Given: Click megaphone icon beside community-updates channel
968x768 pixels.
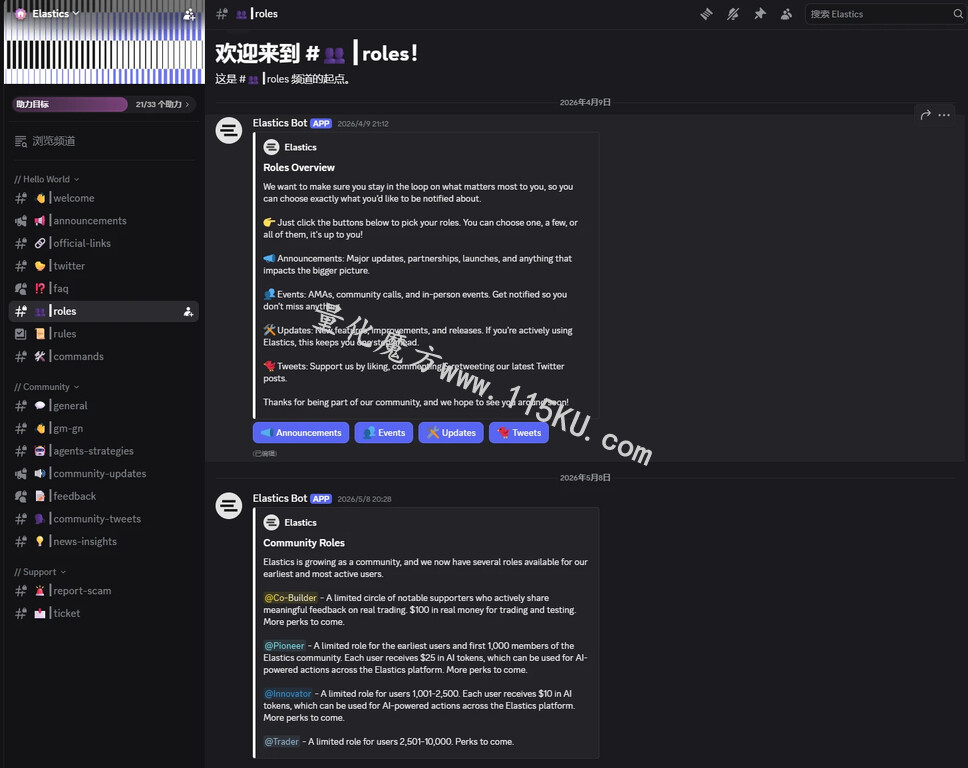Looking at the screenshot, I should point(21,474).
